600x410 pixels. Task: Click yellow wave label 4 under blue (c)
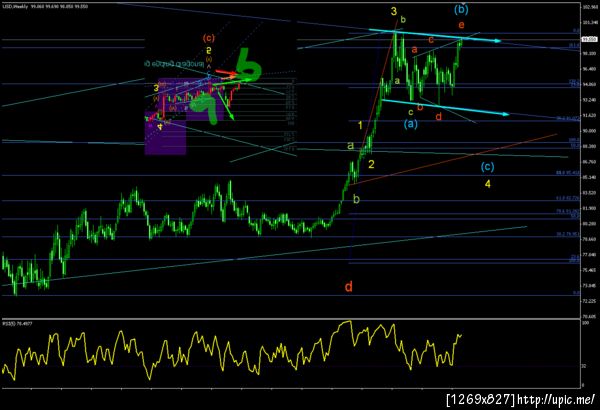488,184
